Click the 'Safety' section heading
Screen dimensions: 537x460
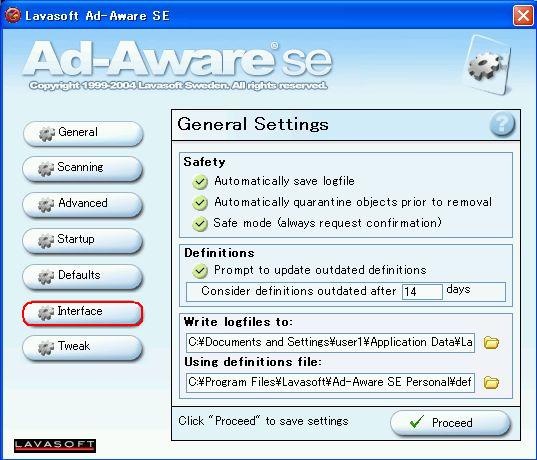204,162
